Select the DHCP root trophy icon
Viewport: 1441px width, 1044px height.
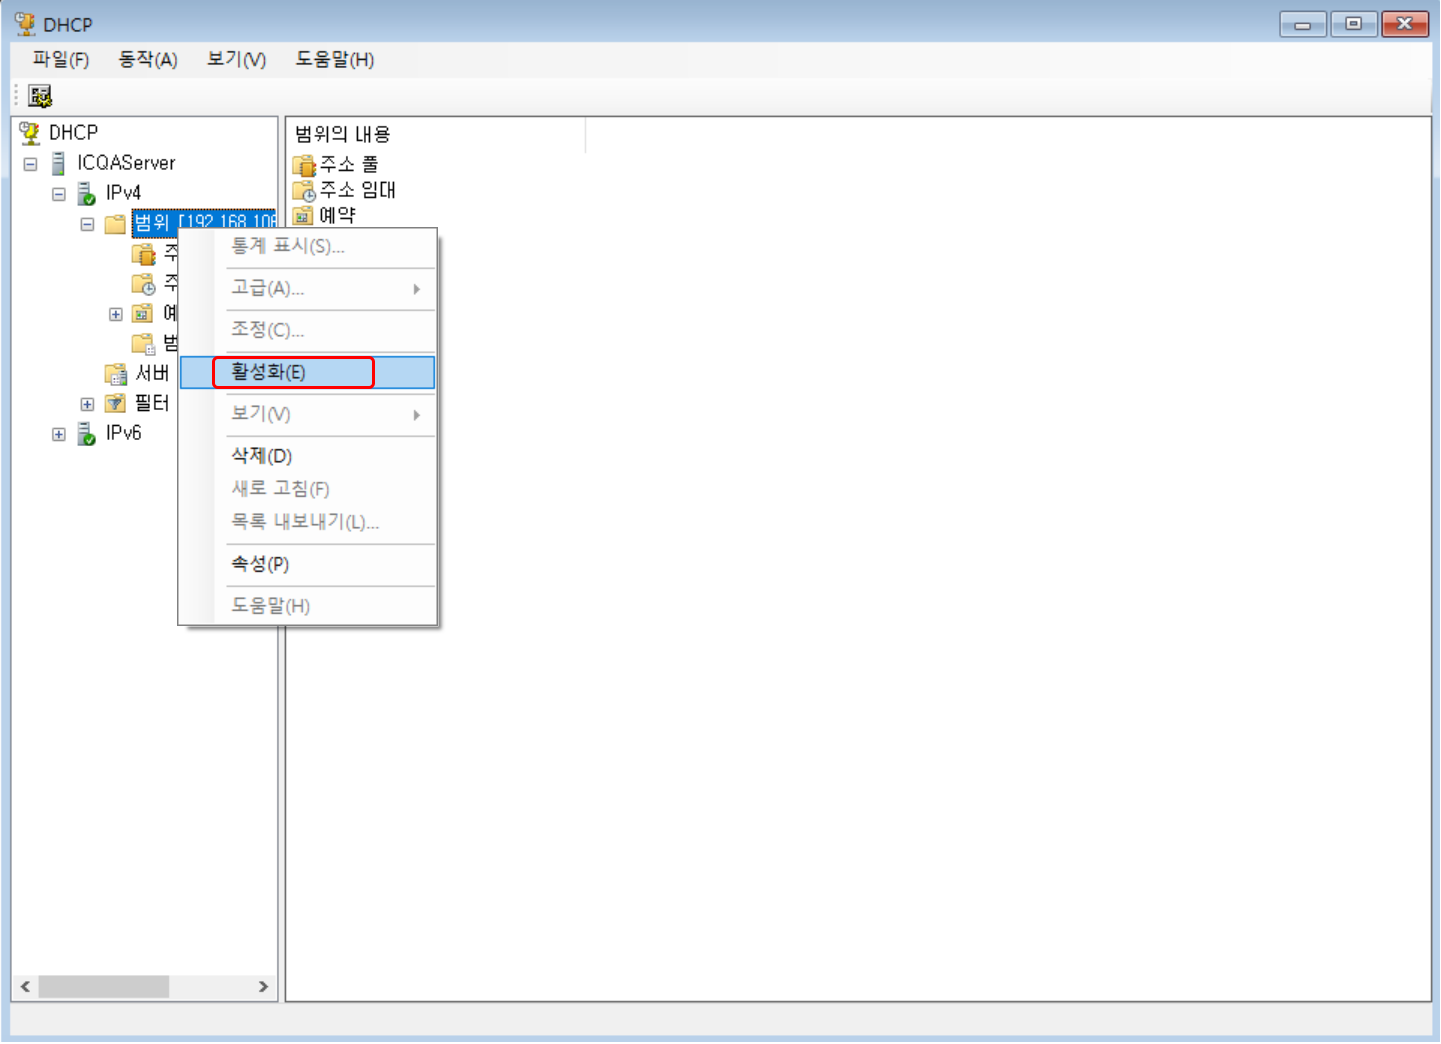(30, 132)
